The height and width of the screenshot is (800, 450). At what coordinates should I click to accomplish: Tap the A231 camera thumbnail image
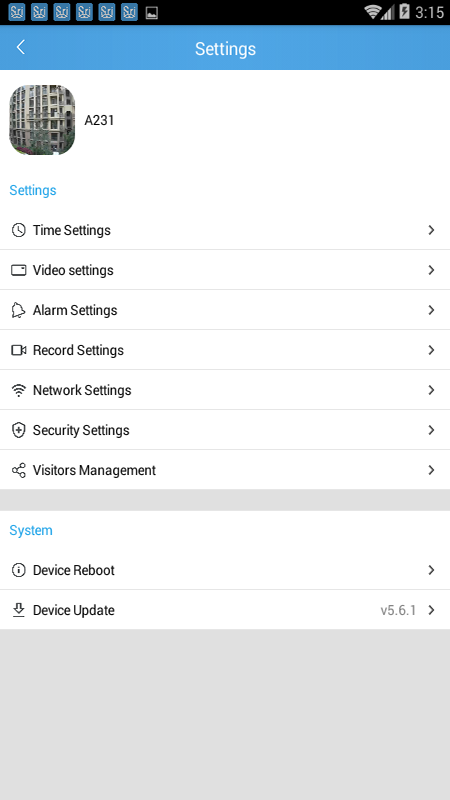pos(42,120)
